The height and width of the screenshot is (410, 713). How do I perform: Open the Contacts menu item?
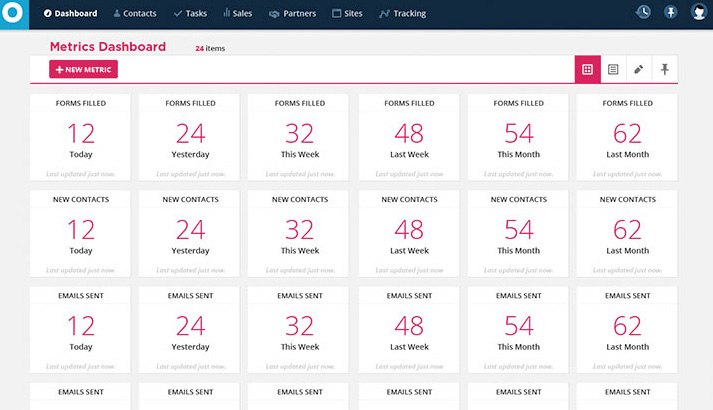coord(135,14)
